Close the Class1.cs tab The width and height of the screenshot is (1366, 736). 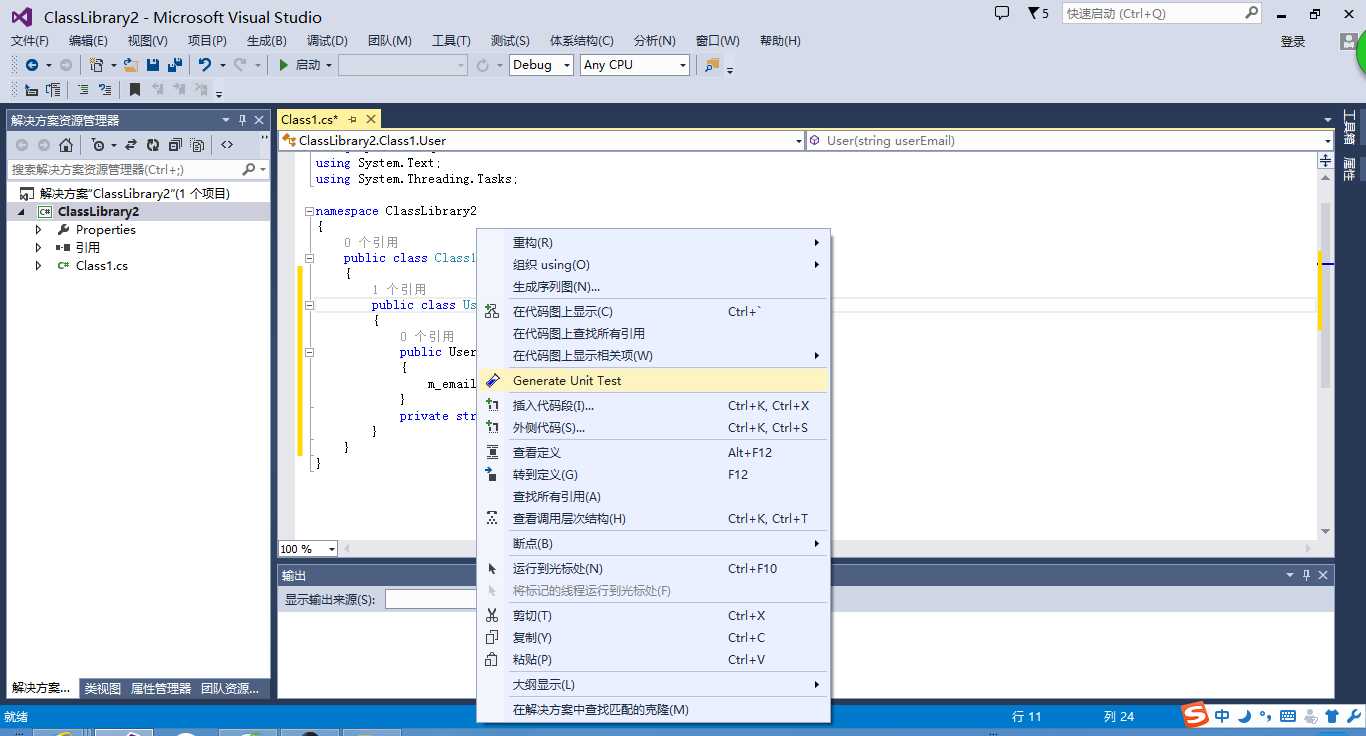coord(371,119)
